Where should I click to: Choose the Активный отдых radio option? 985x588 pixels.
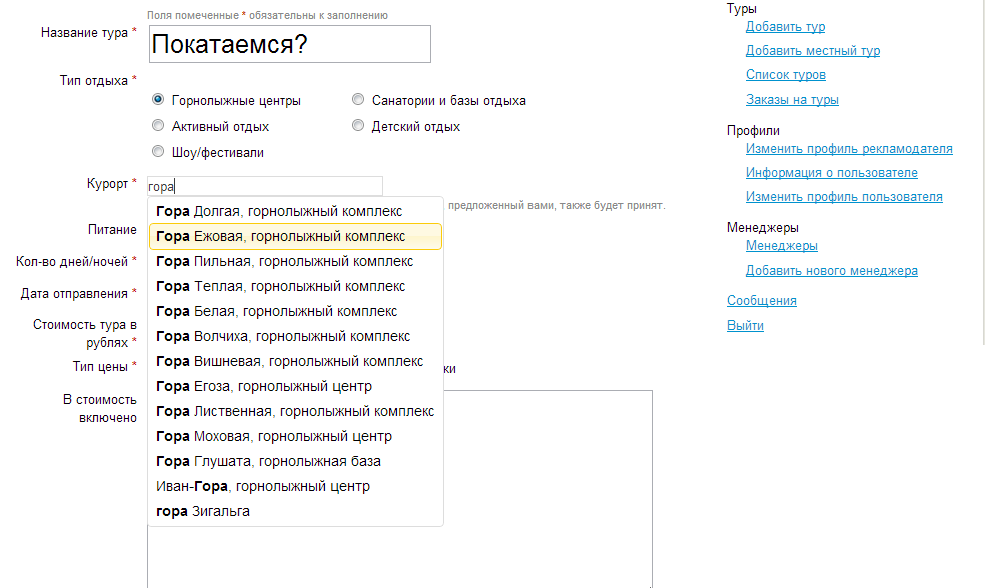158,126
